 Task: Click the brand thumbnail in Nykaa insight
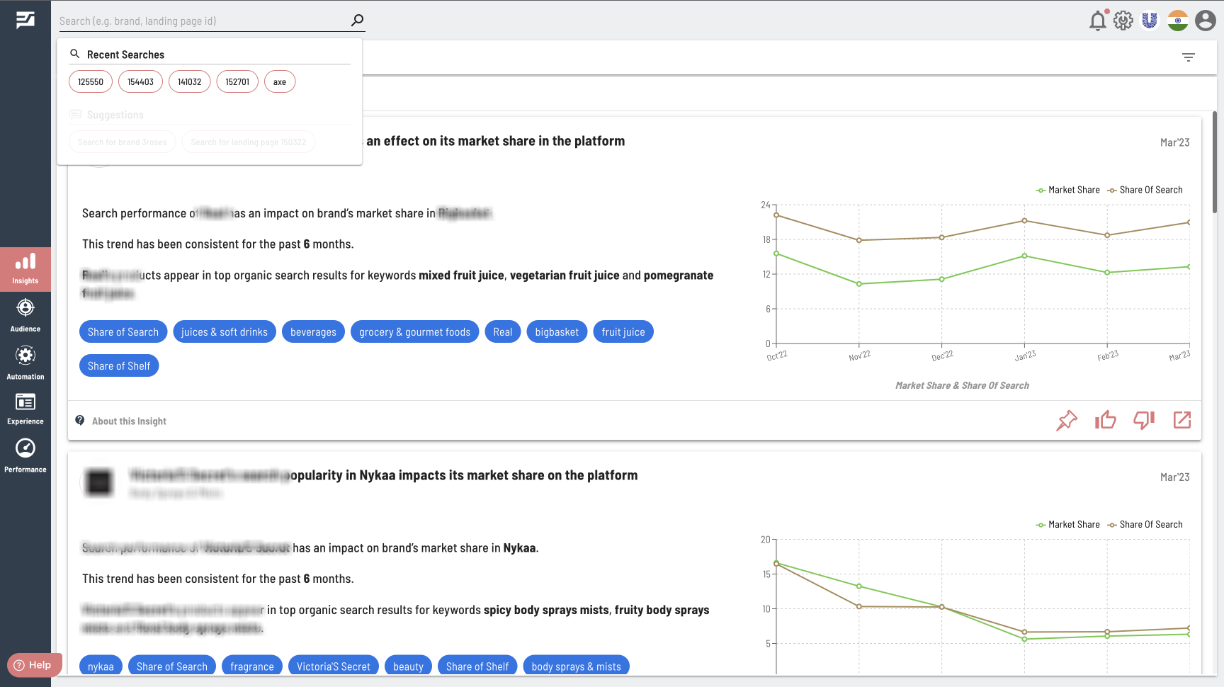point(97,483)
